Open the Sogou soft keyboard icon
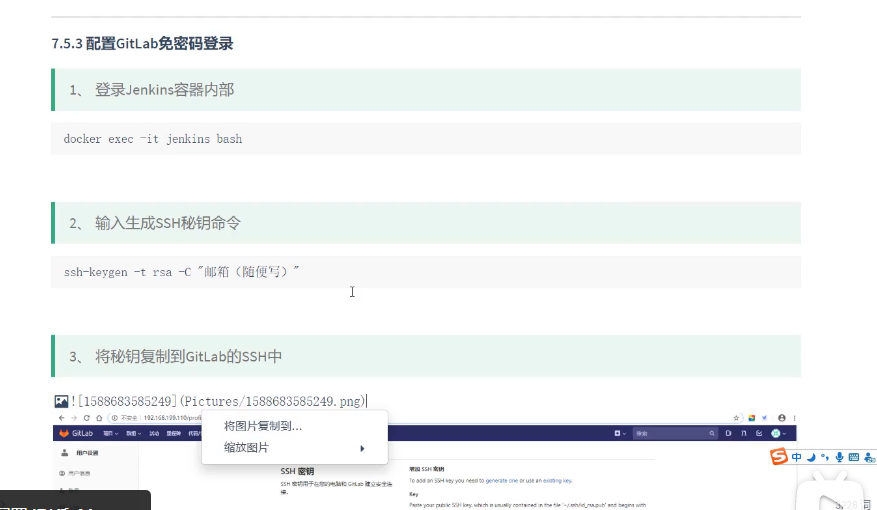This screenshot has width=877, height=510. tap(853, 457)
